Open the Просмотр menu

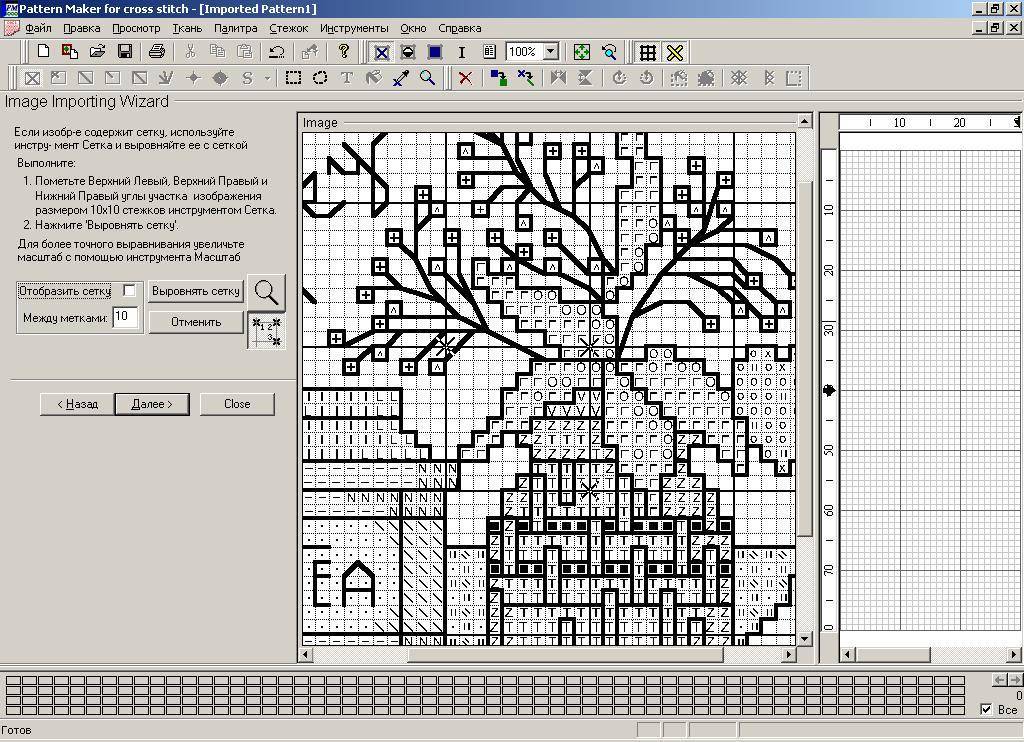click(x=136, y=28)
